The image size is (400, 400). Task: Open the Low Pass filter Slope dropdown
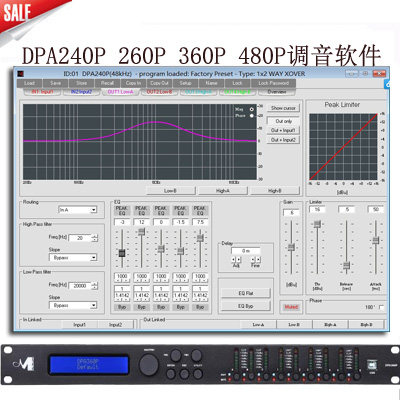point(73,305)
